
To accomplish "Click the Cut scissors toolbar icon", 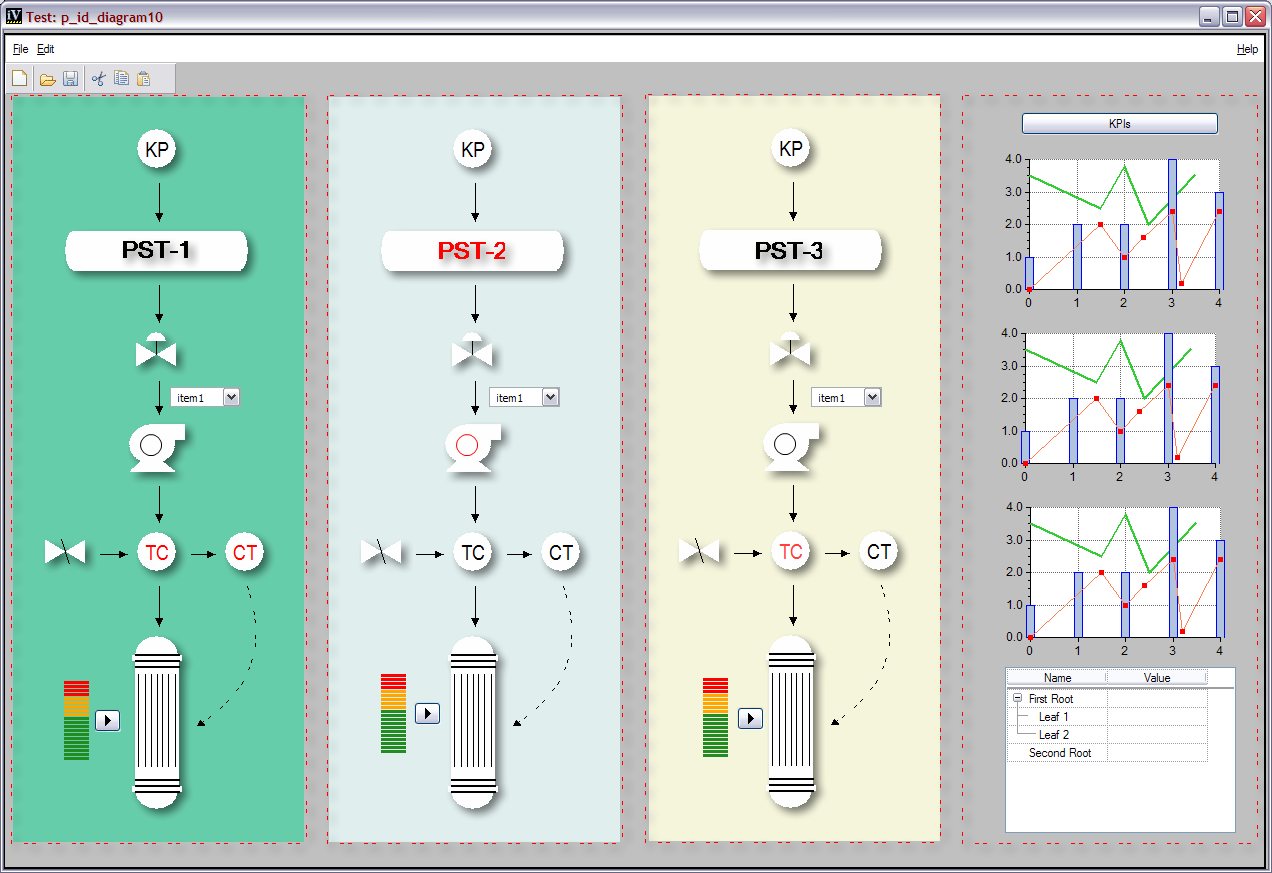I will (98, 78).
